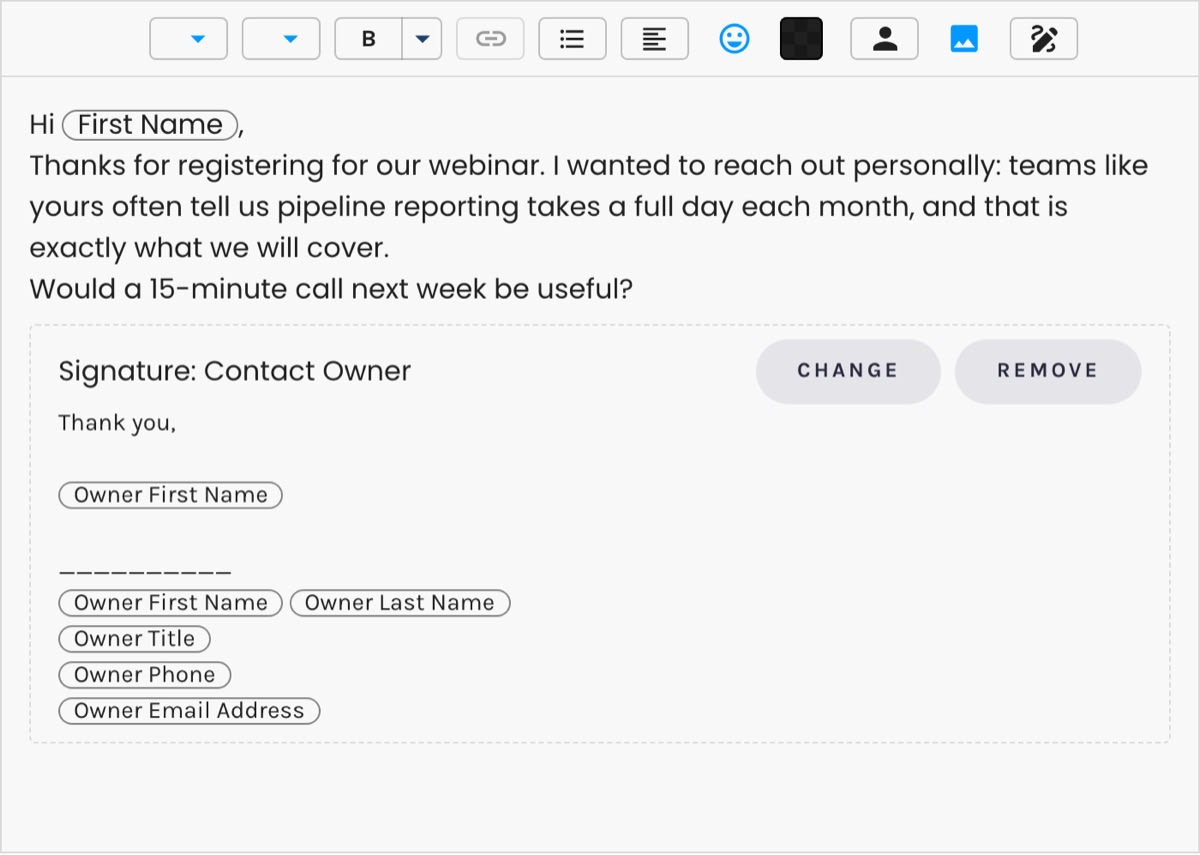This screenshot has width=1200, height=855.
Task: Select the Owner Email Address token
Action: (189, 711)
